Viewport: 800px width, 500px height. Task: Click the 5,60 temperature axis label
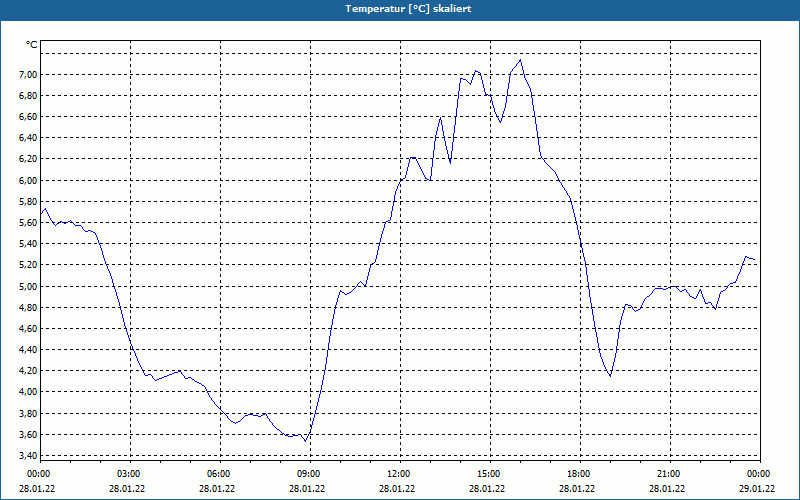point(28,223)
